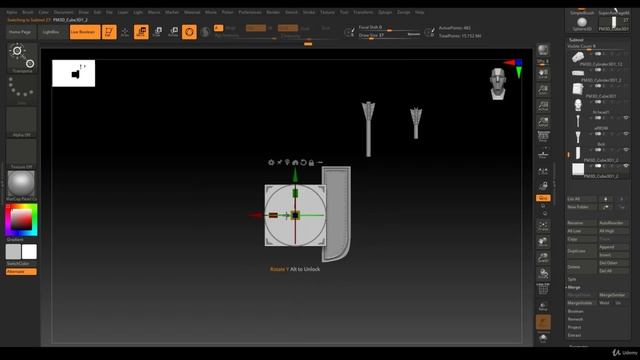Screen dimensions: 640x360
Task: Expand the Remesh section
Action: (575, 319)
